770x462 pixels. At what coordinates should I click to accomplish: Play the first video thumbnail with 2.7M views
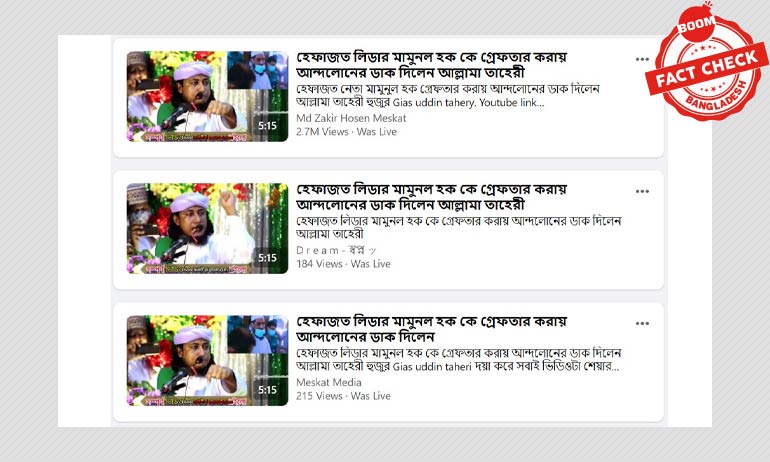[207, 96]
